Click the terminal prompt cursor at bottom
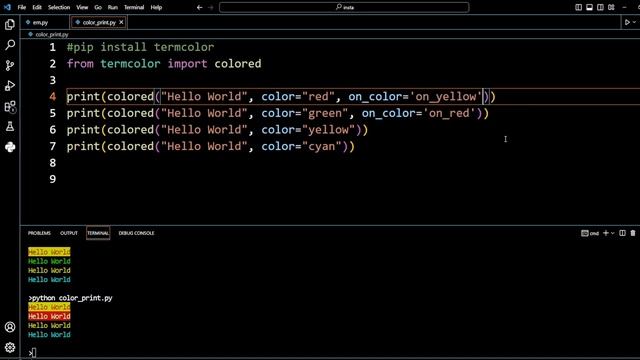The width and height of the screenshot is (640, 360). pos(33,353)
